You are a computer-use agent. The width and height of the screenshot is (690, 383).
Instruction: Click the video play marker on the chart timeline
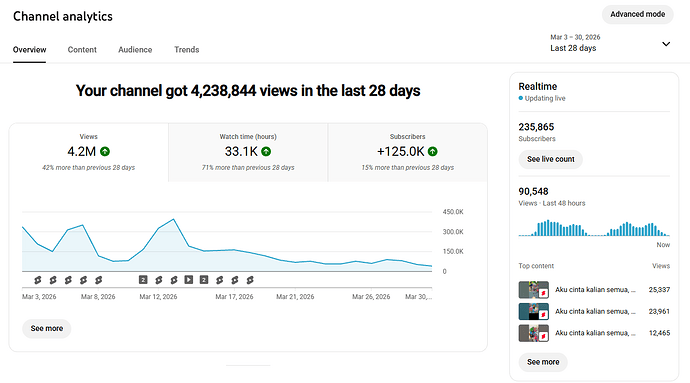coord(189,280)
